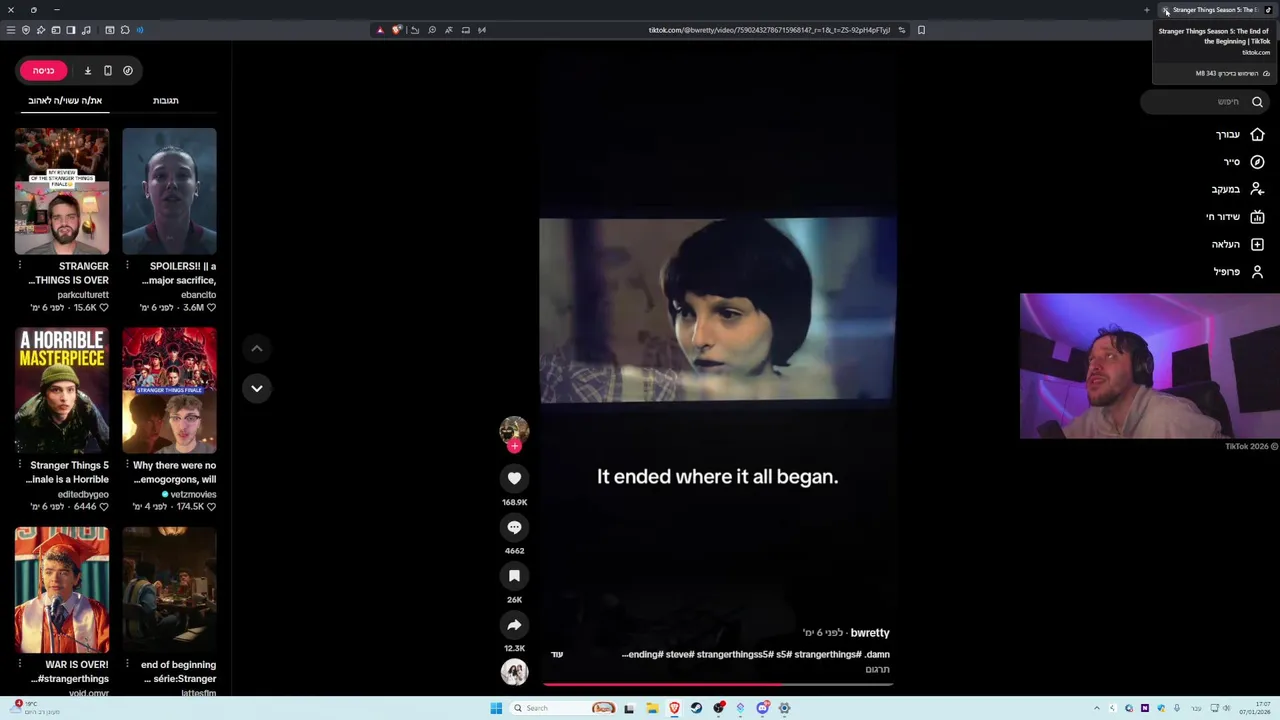Image resolution: width=1280 pixels, height=720 pixels.
Task: Open options dots for SPOILERS card
Action: 127,266
